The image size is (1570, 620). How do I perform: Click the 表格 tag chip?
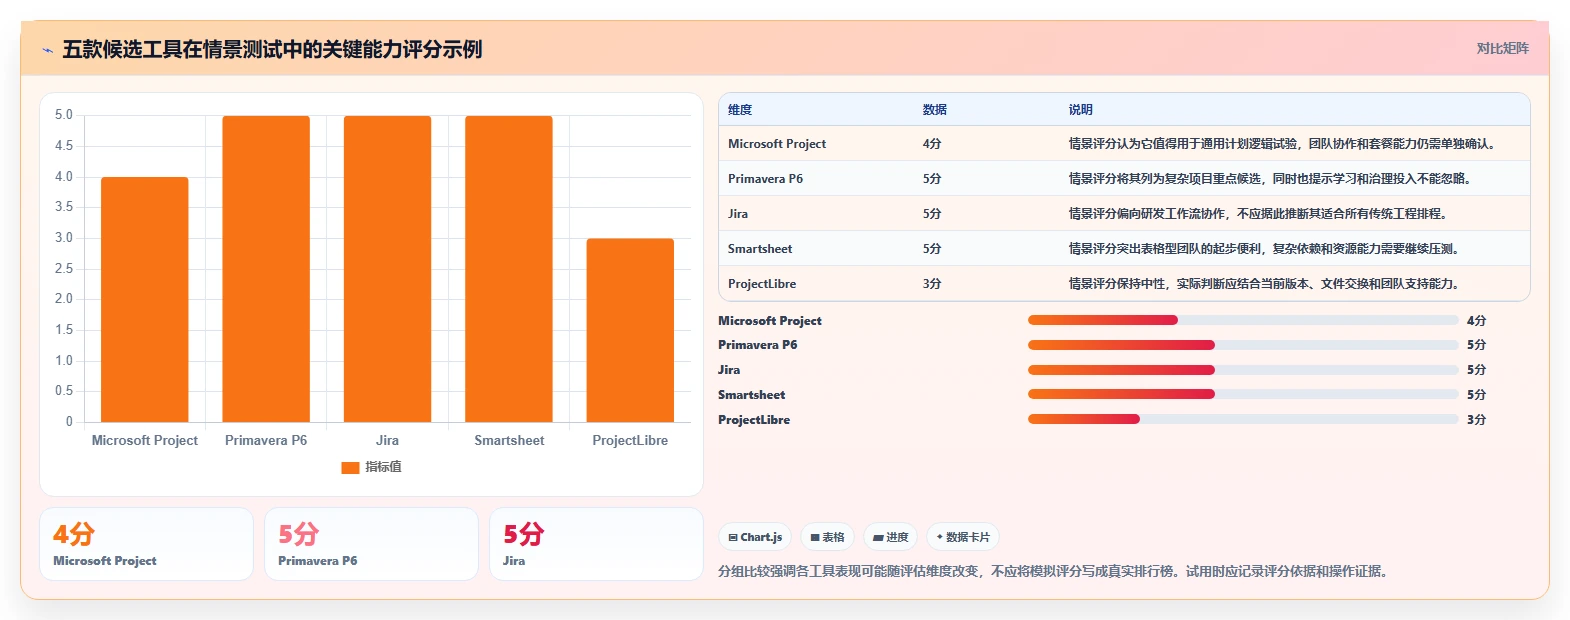click(x=827, y=537)
